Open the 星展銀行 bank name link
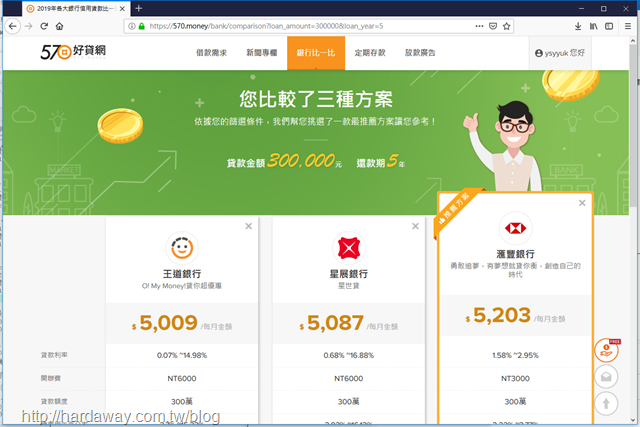Viewport: 640px width, 427px height. pos(349,274)
